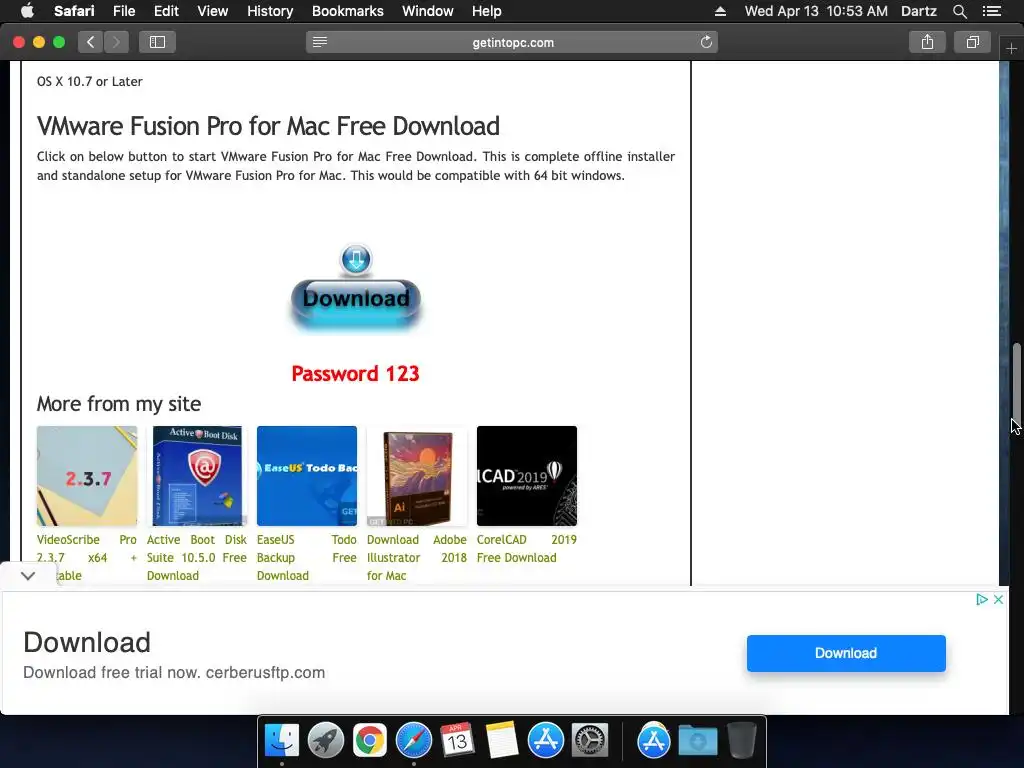Open the Window menu
The width and height of the screenshot is (1024, 768).
click(428, 11)
